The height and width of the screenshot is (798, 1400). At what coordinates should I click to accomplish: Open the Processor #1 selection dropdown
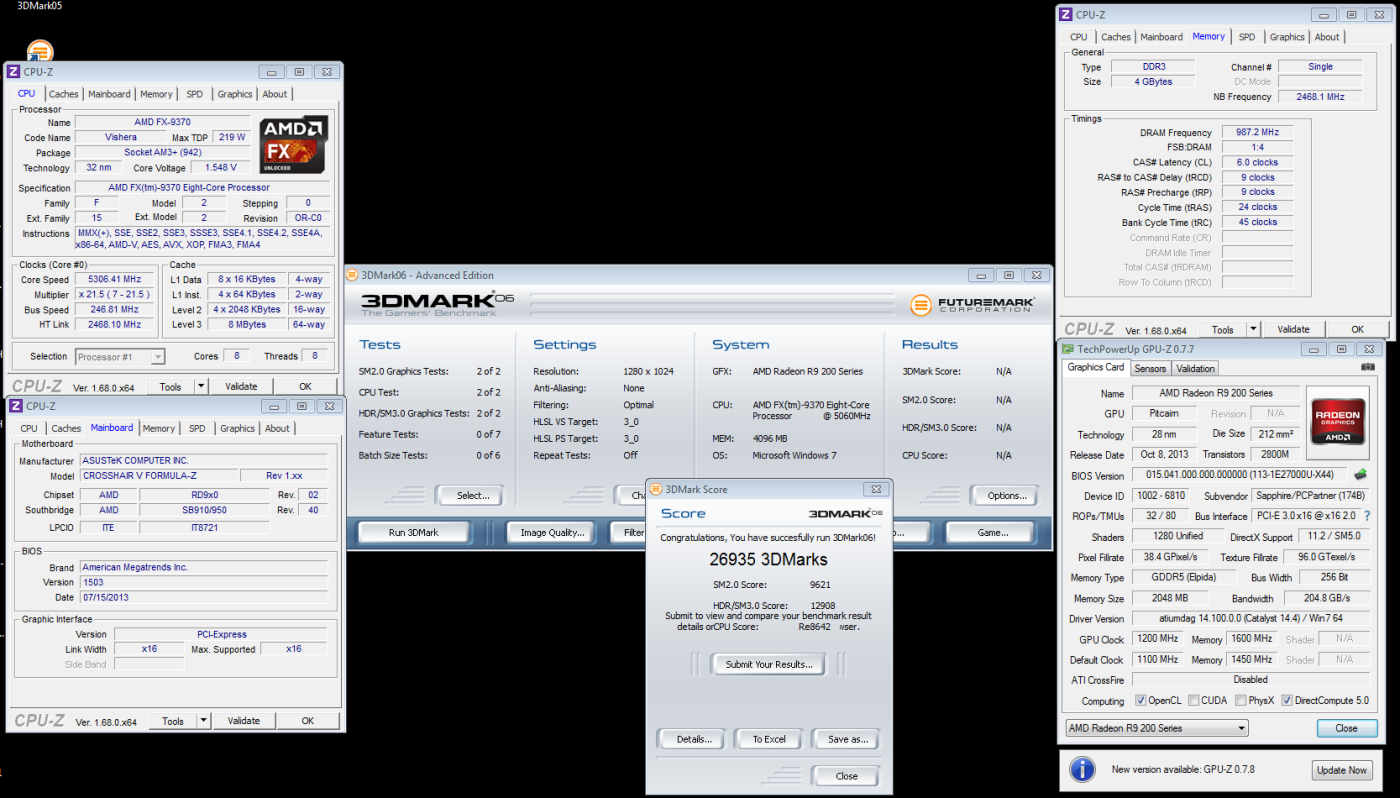[119, 356]
